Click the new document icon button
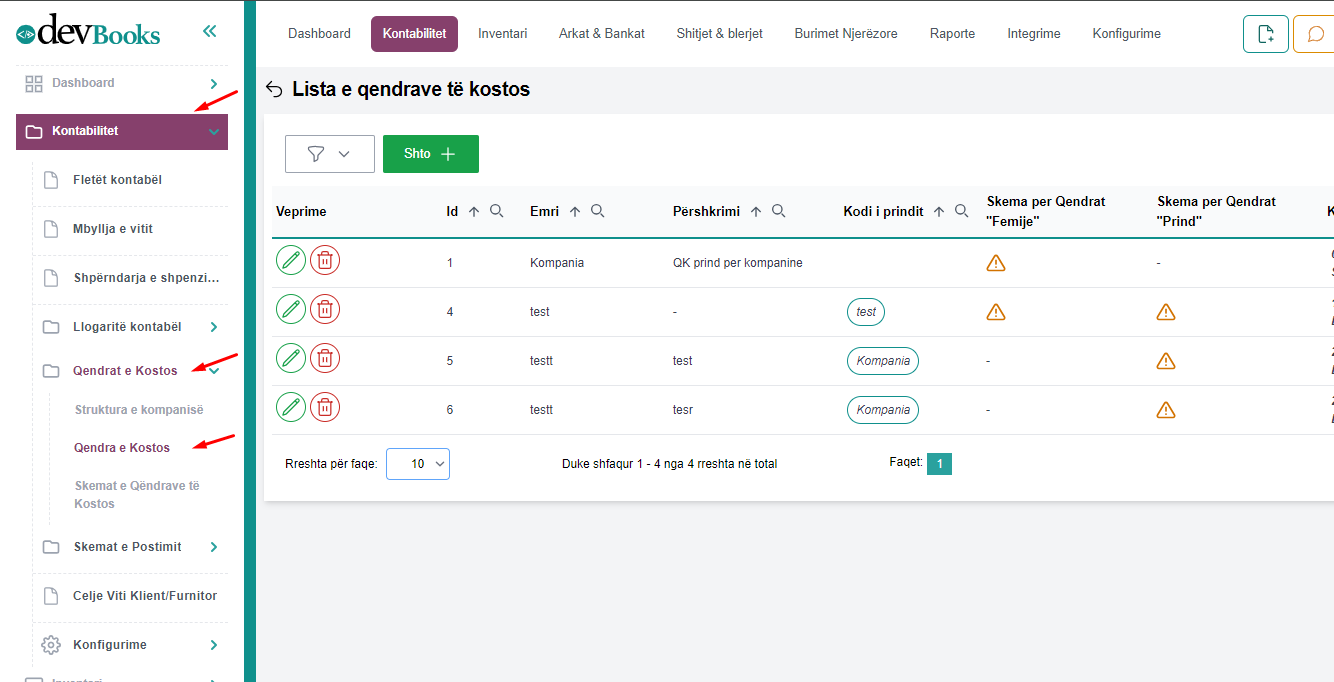 [x=1265, y=34]
